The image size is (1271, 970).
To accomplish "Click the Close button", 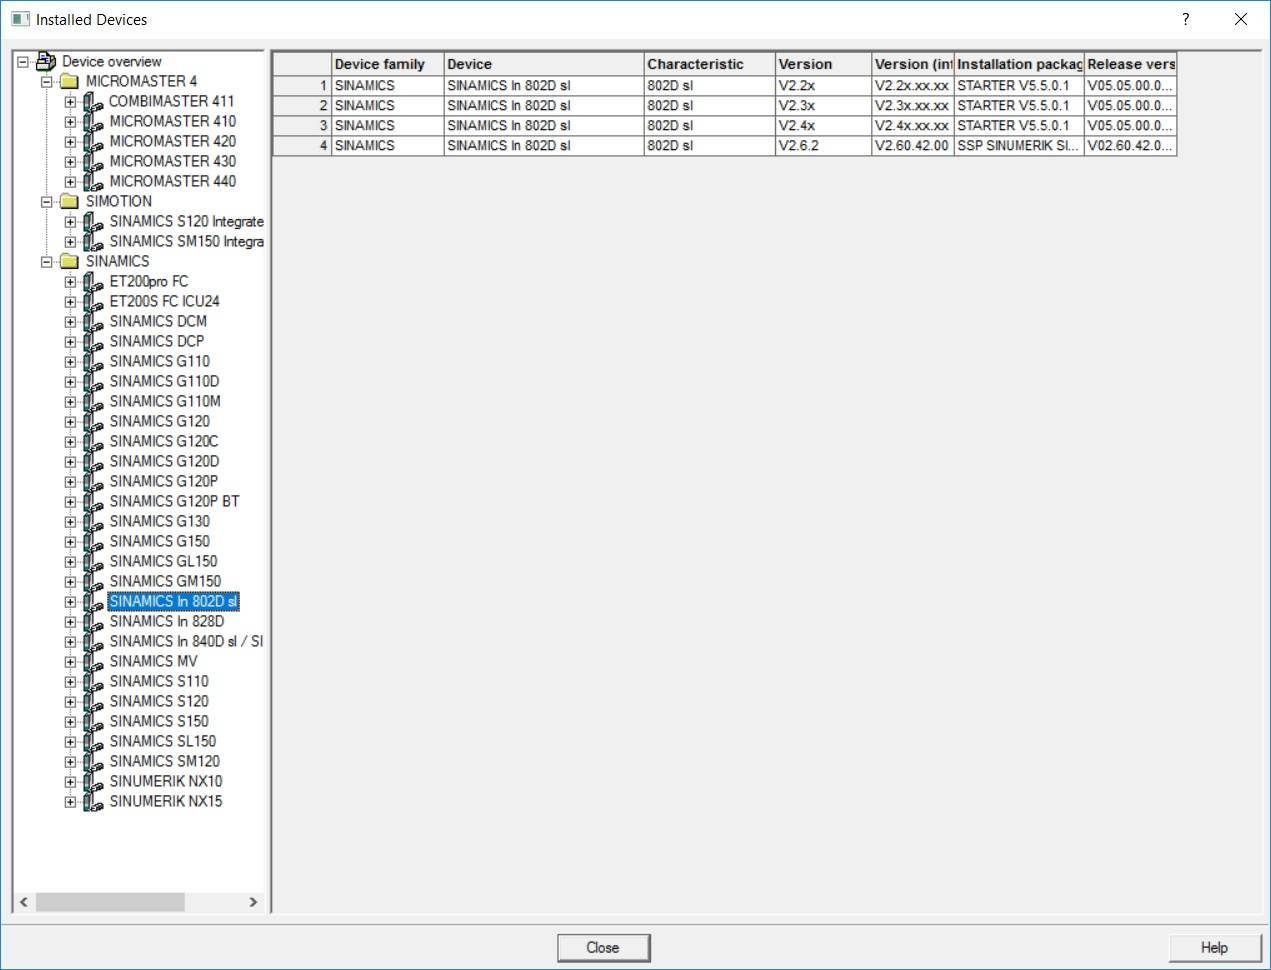I will 603,948.
